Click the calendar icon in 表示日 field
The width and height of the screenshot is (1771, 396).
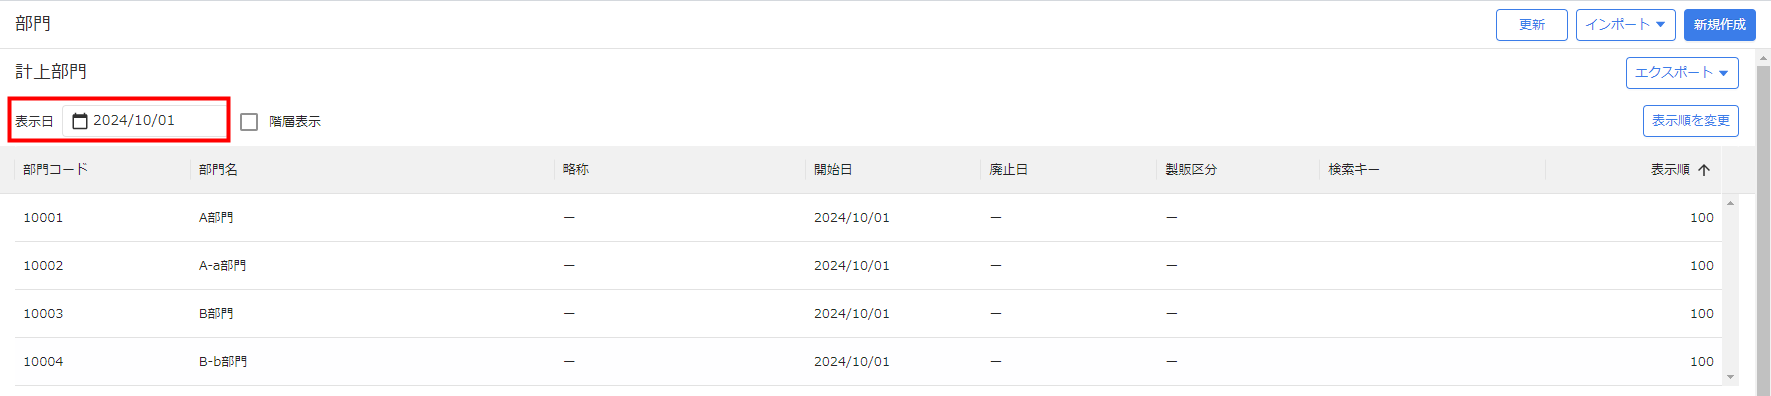(x=80, y=121)
